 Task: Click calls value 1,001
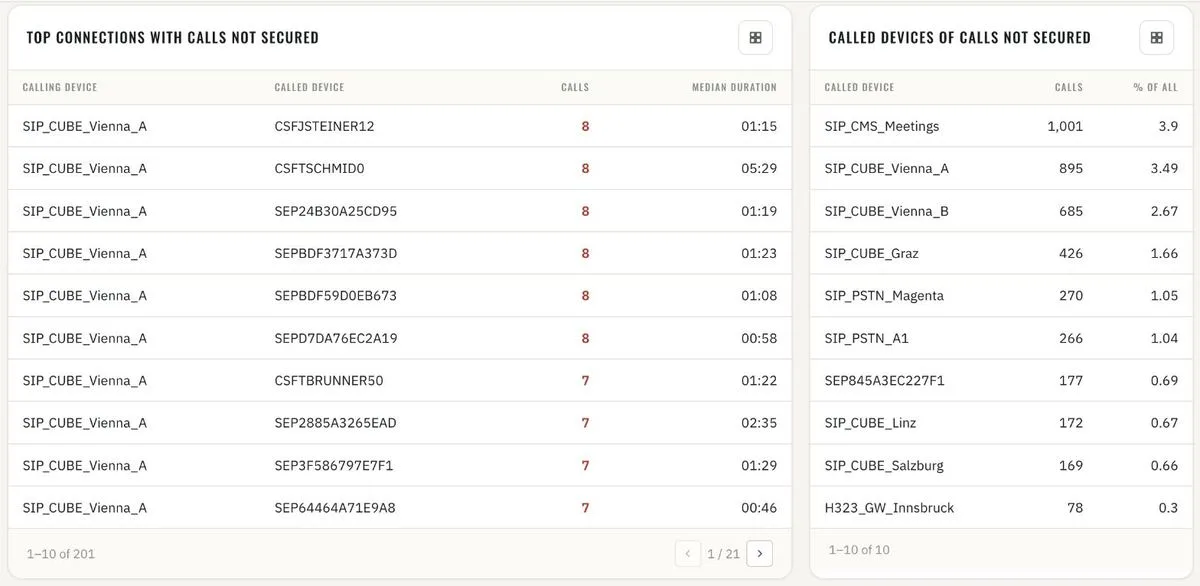[1065, 126]
